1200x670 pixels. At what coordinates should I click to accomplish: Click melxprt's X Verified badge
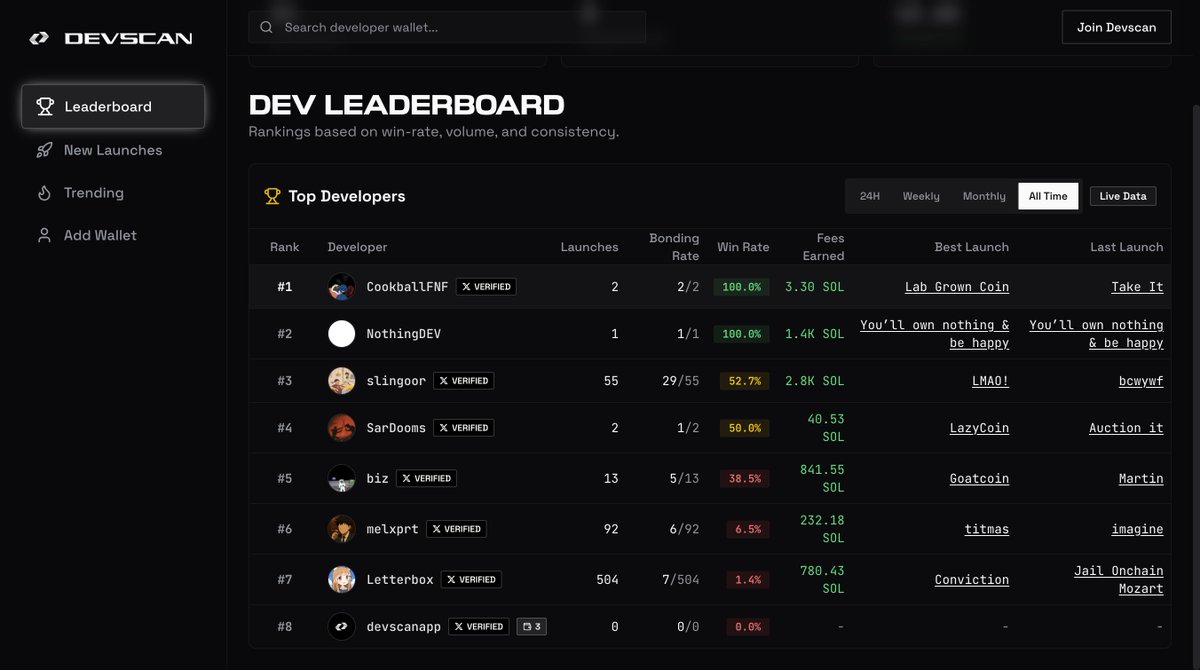point(456,529)
